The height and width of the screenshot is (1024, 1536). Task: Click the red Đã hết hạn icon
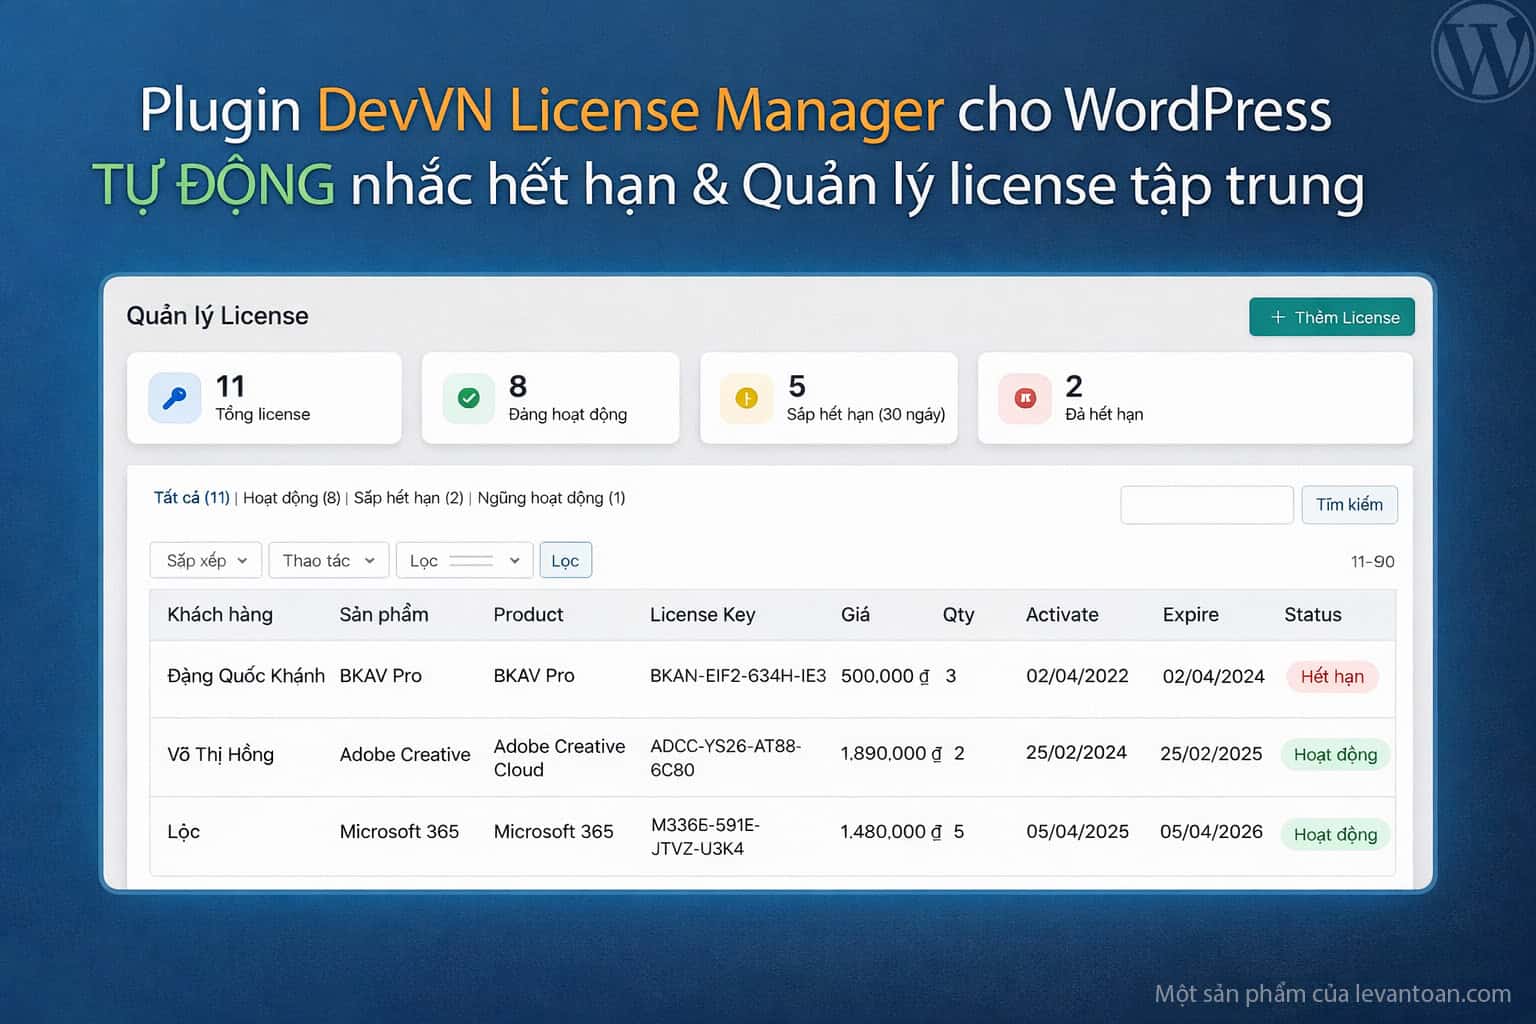[1025, 398]
